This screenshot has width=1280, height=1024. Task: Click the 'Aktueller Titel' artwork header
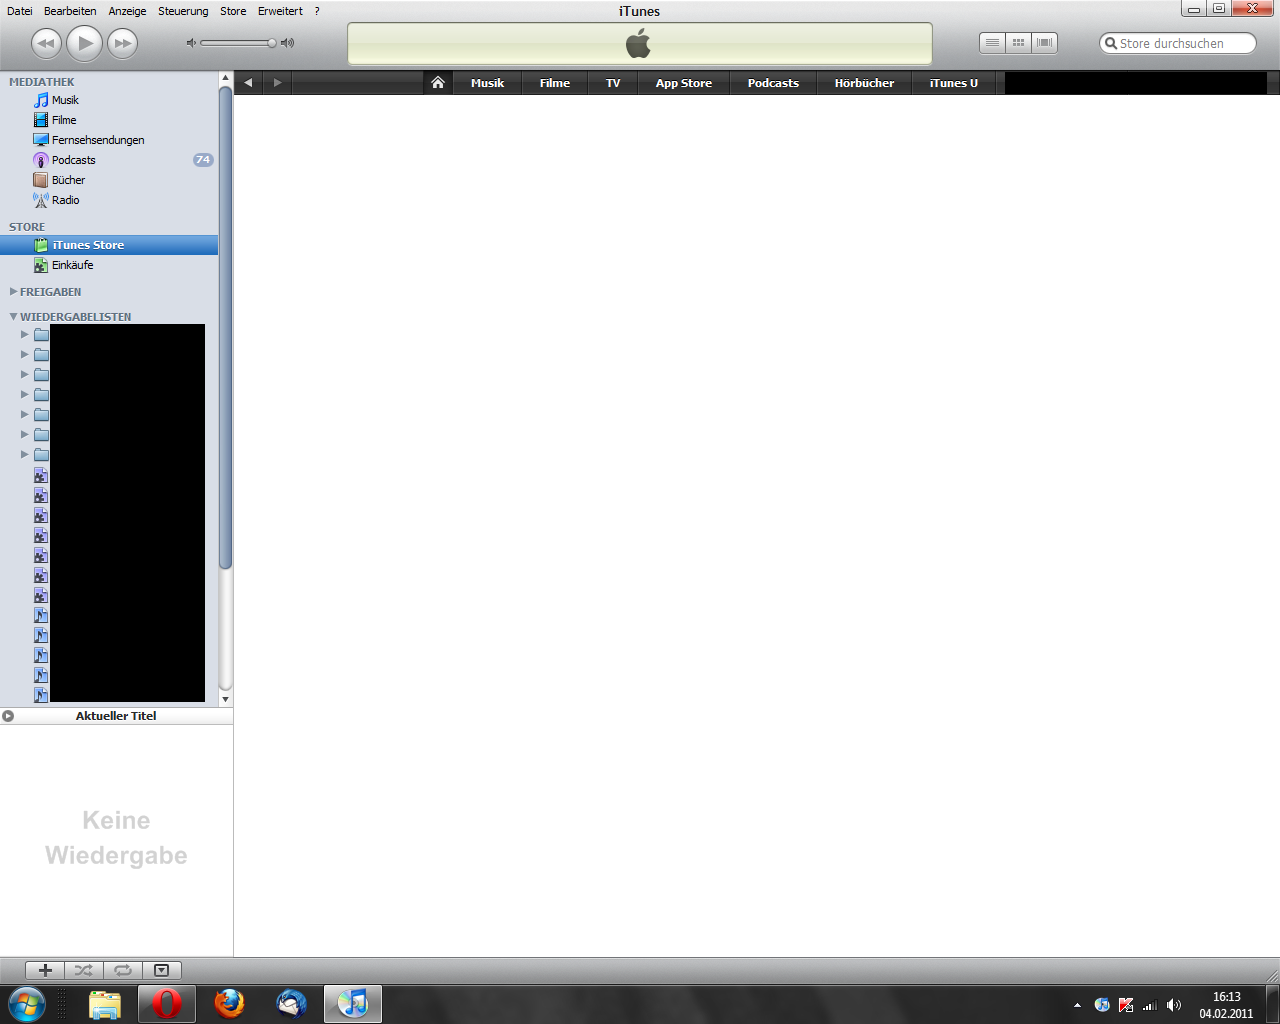[x=116, y=716]
